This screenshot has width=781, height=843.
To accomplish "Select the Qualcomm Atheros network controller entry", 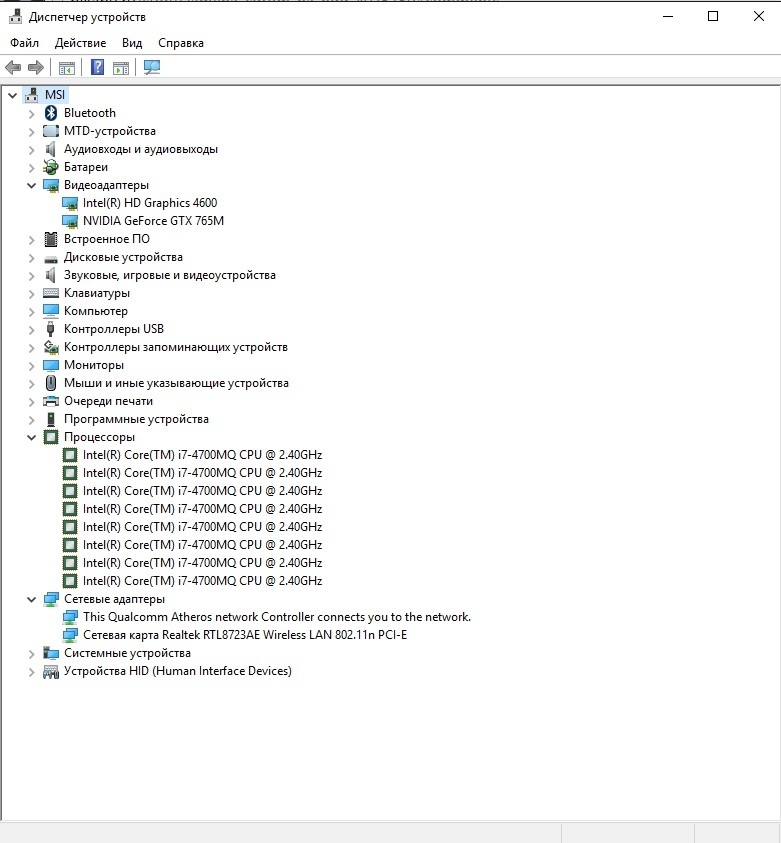I will point(276,617).
